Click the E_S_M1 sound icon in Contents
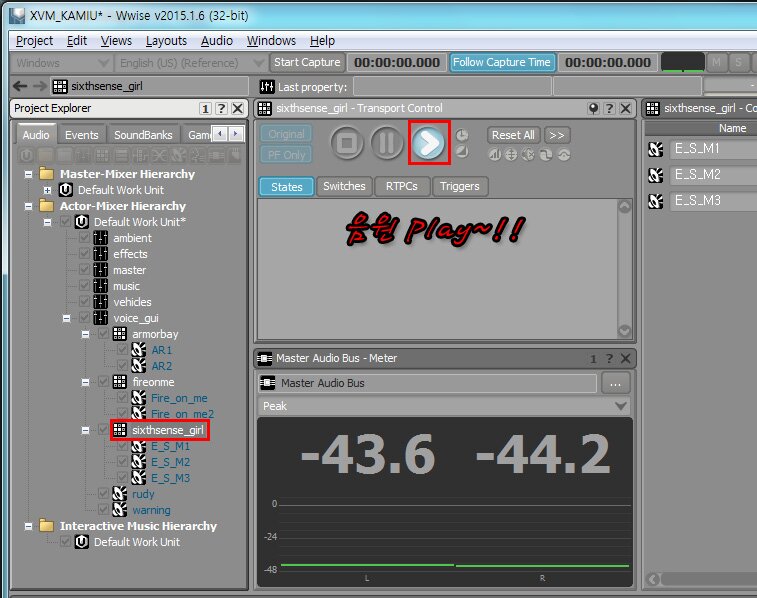Screen dimensions: 757x598 (x=656, y=149)
